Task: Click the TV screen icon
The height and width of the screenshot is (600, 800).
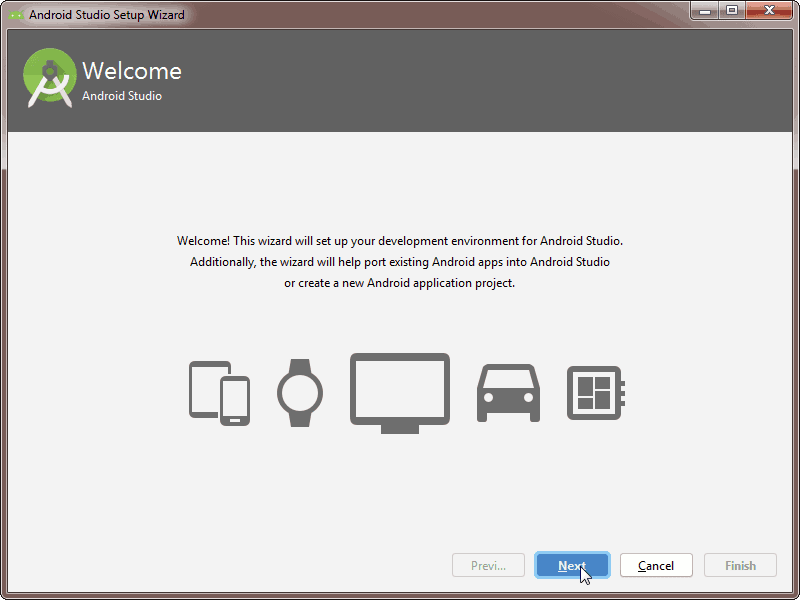Action: 400,393
